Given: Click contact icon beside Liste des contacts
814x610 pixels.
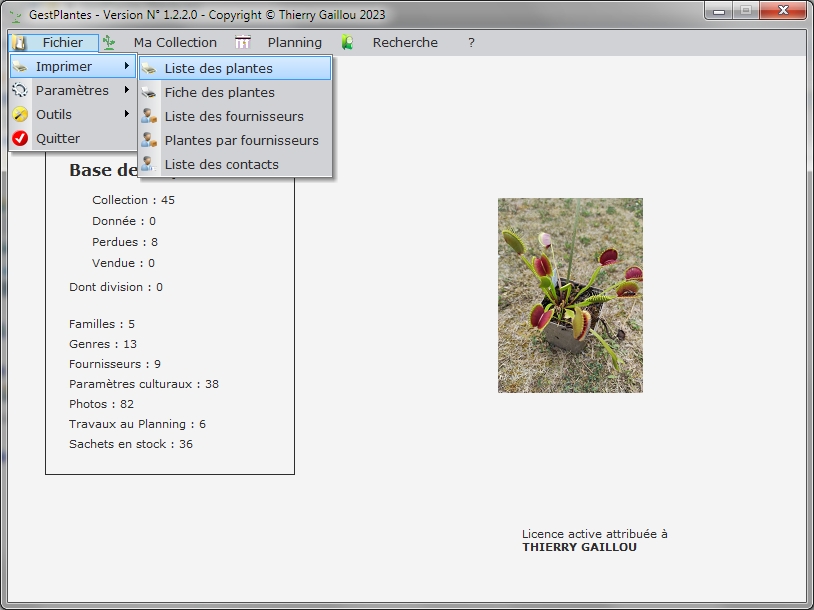Looking at the screenshot, I should click(149, 164).
